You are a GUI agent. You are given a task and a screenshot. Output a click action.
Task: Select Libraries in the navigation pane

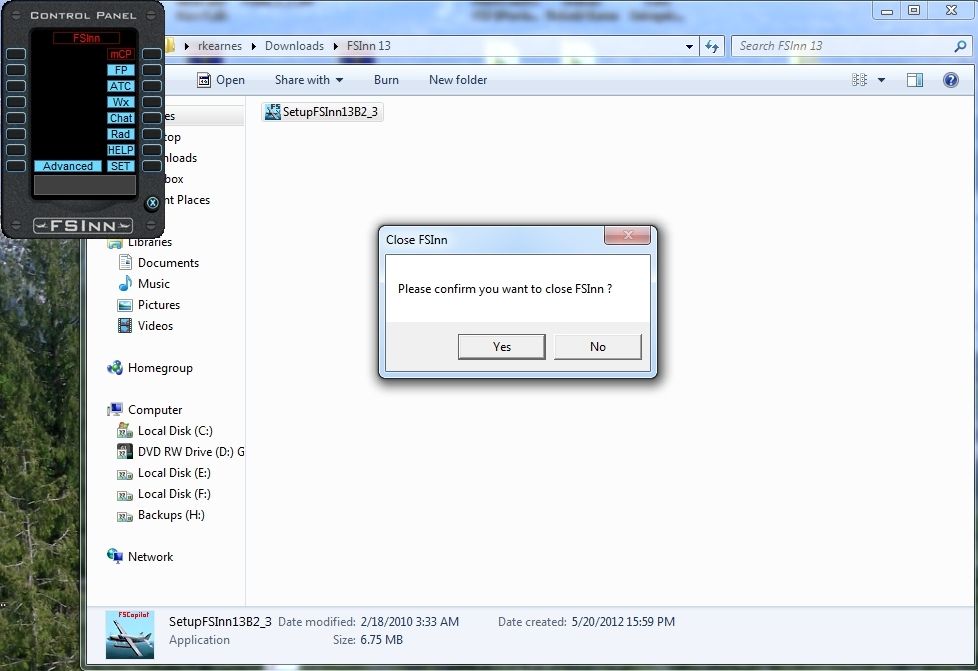click(x=150, y=242)
